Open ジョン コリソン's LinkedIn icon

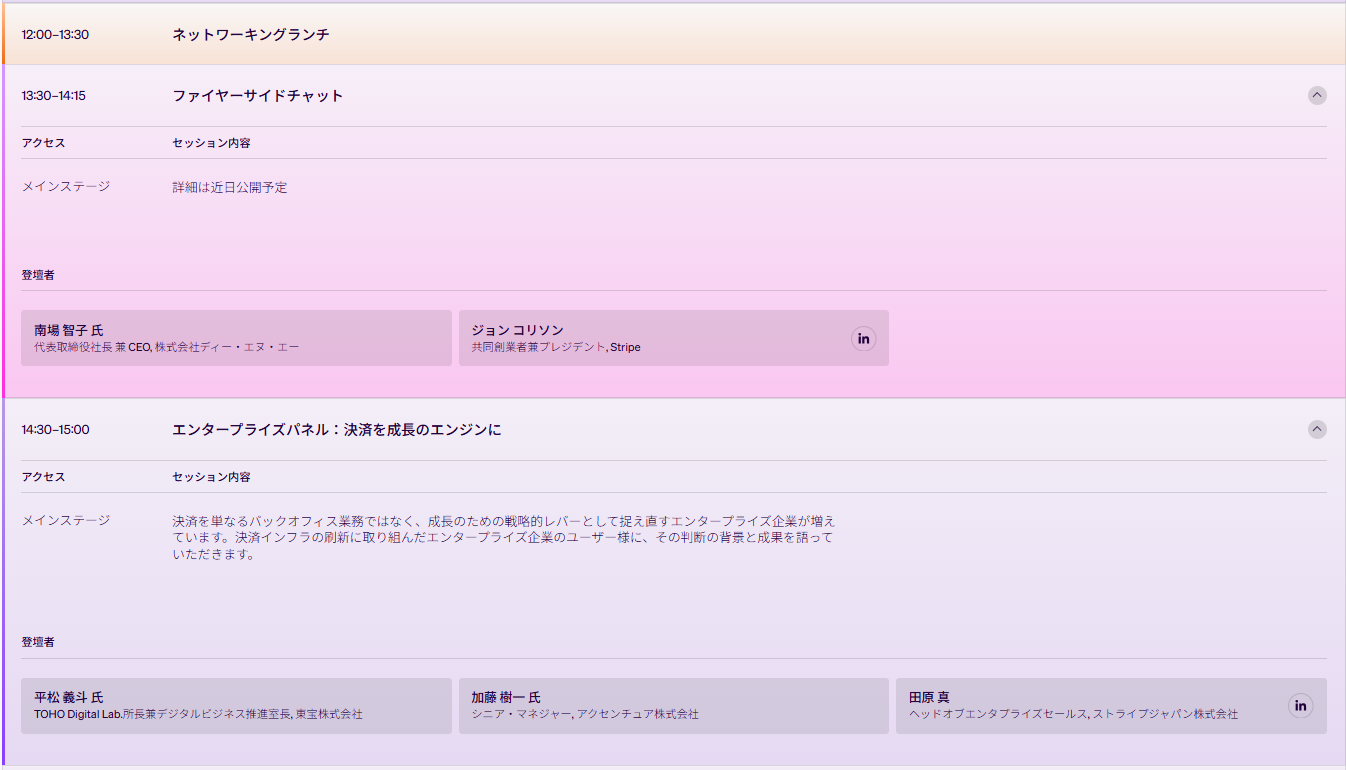click(864, 338)
